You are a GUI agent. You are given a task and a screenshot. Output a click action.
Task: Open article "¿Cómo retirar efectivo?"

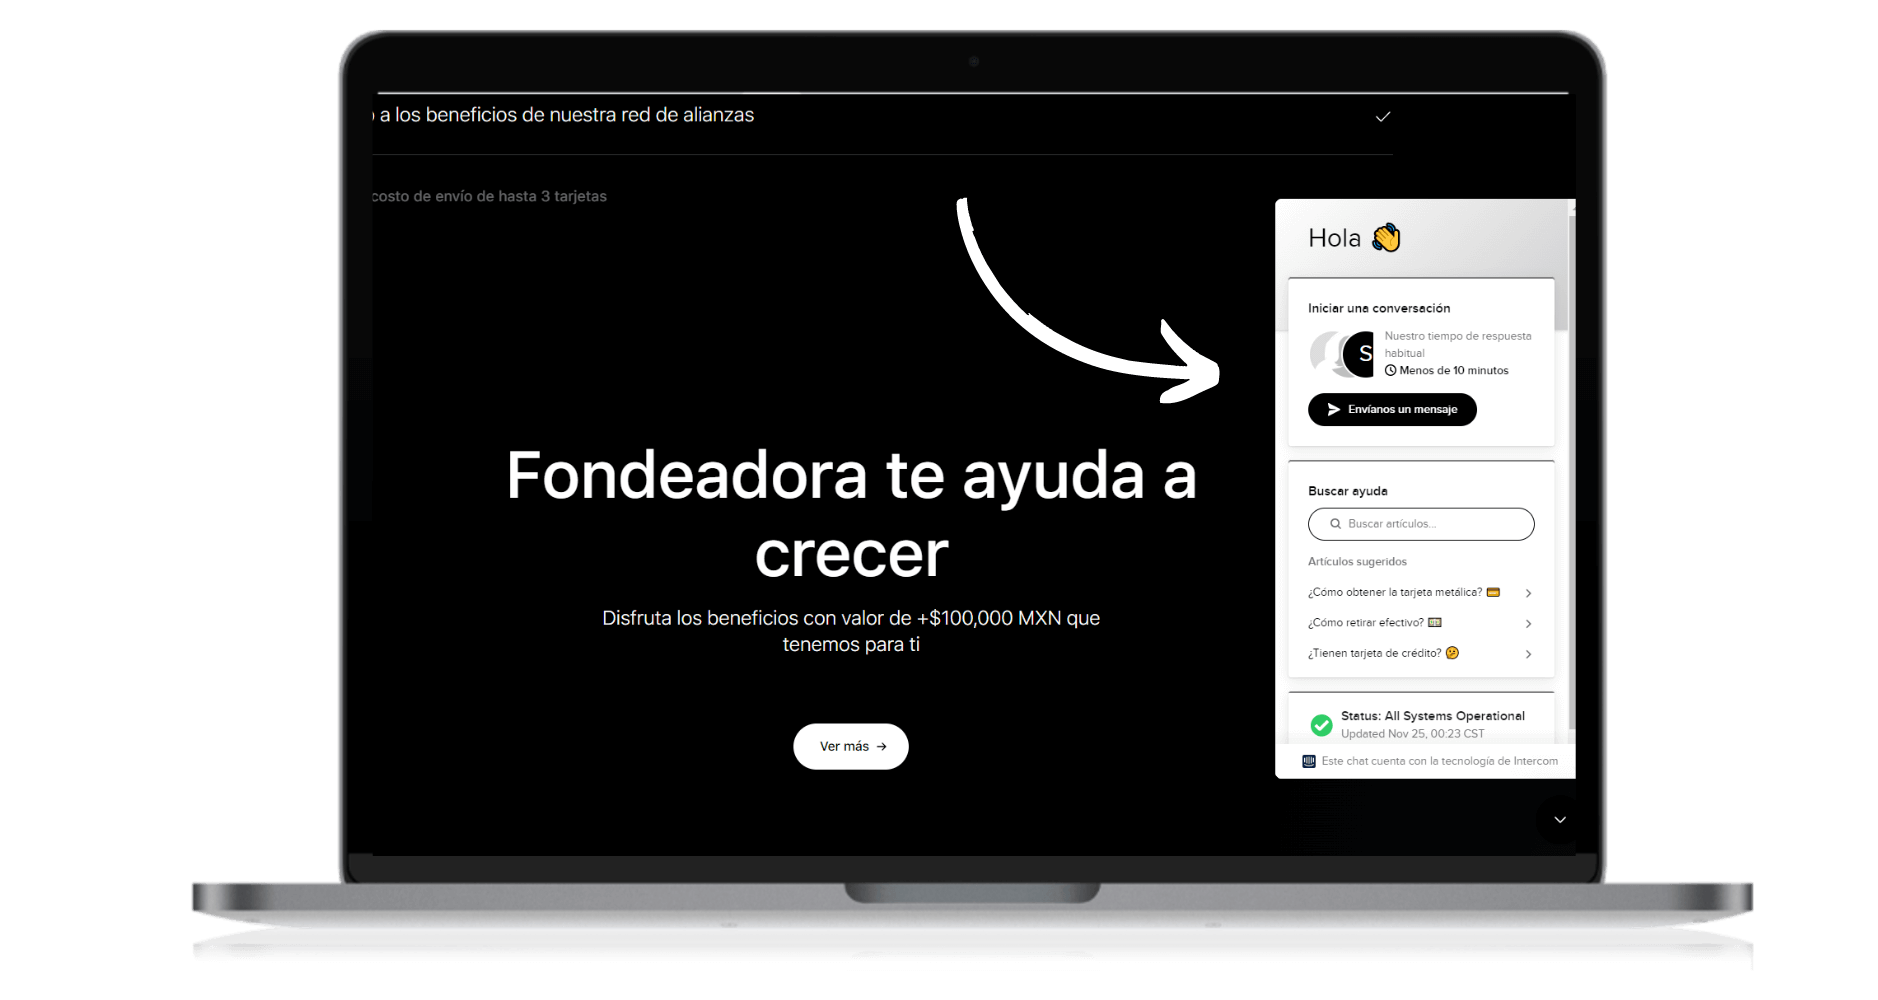click(x=1420, y=623)
